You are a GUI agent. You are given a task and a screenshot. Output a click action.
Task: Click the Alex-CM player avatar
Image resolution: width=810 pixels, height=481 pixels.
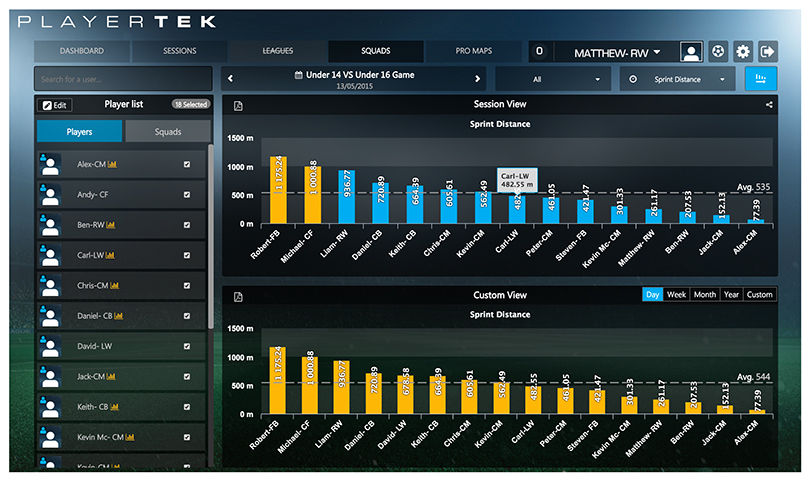point(50,164)
